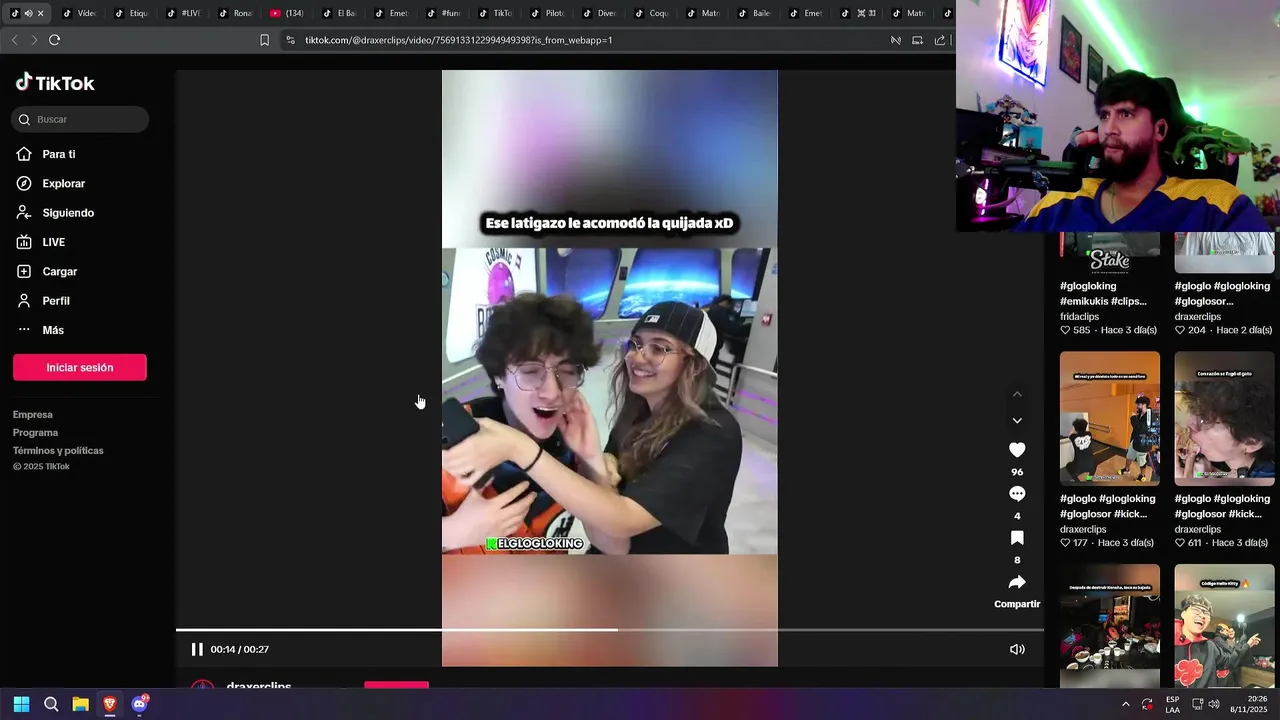1280x720 pixels.
Task: Open the fridaclips video with 585 likes
Action: [x=1110, y=252]
